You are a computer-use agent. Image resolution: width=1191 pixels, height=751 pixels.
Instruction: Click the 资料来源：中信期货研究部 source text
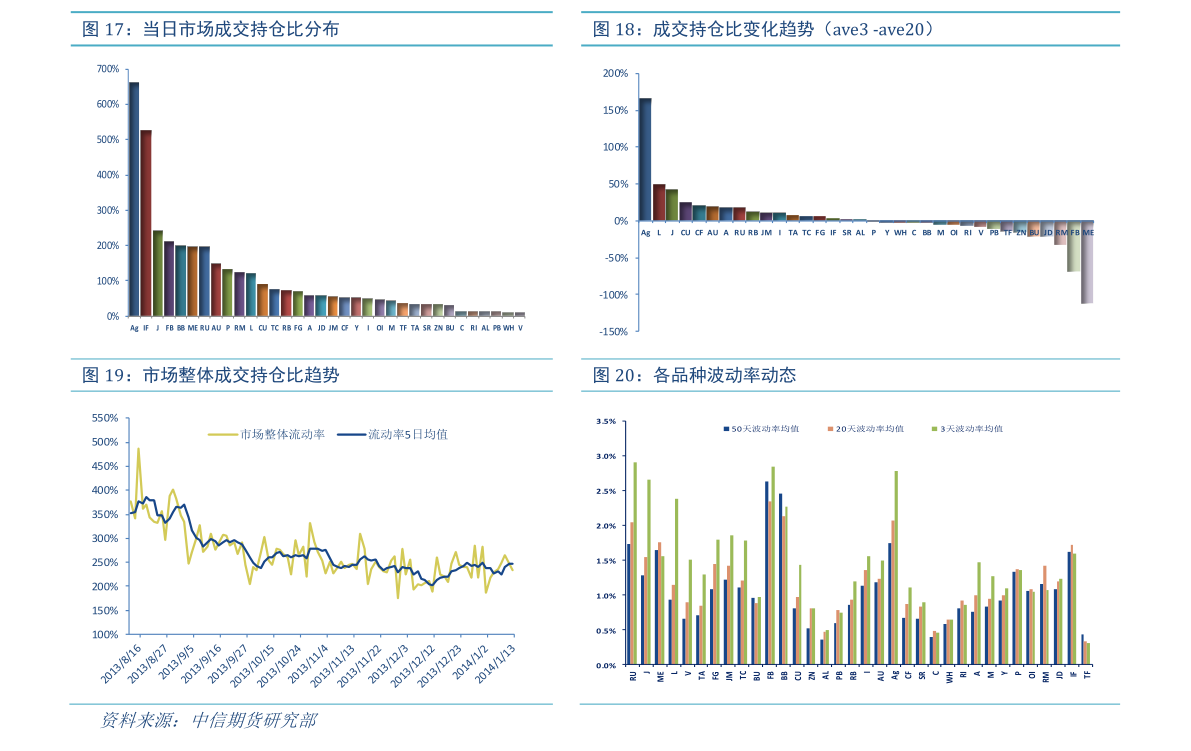tap(209, 720)
